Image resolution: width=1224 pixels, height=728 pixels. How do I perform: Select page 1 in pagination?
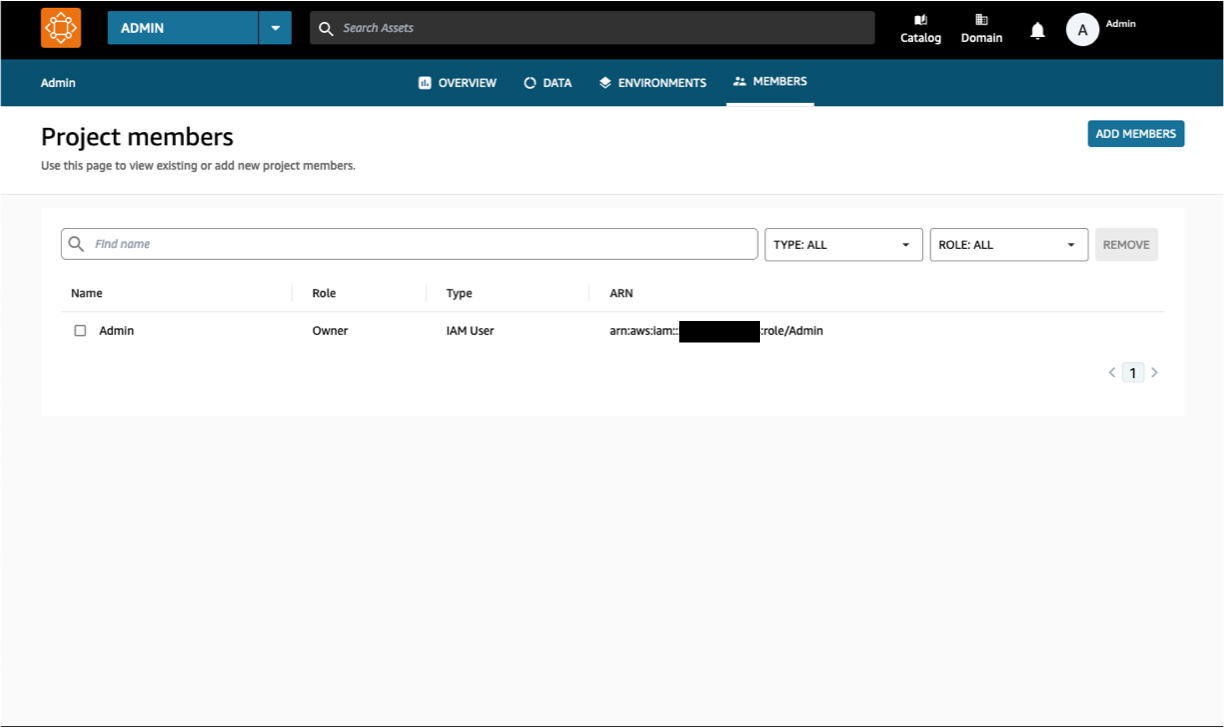1133,373
